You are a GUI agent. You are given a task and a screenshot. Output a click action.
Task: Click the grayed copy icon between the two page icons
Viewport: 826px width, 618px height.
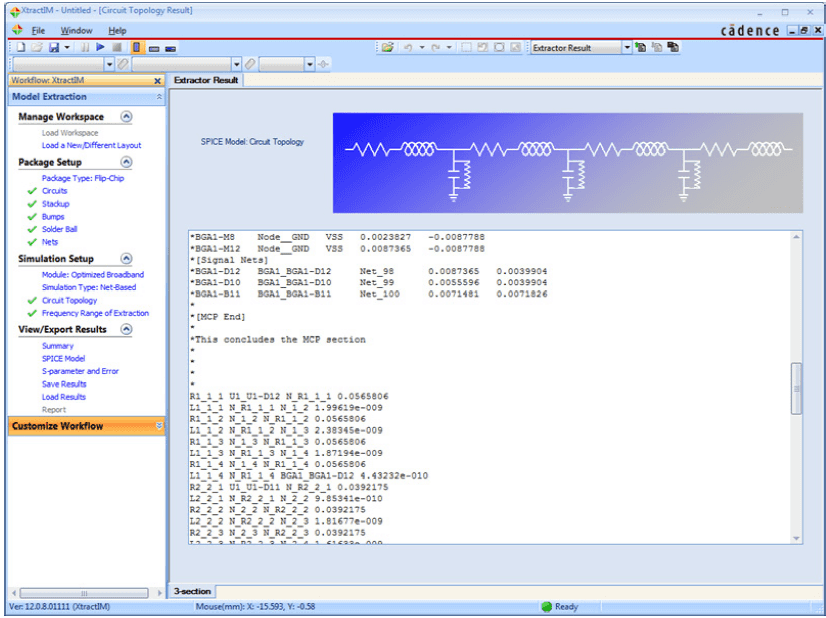click(657, 47)
